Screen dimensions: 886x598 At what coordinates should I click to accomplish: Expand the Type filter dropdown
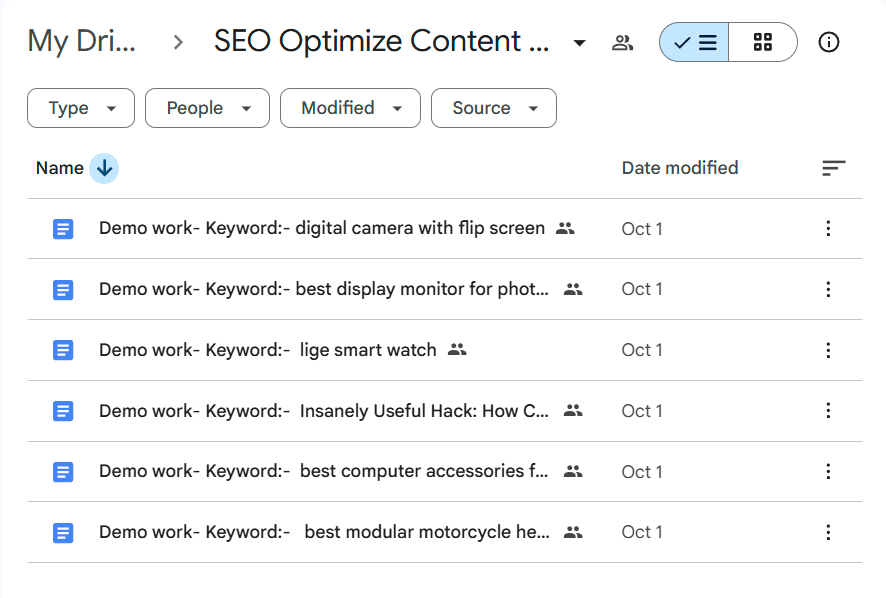coord(81,108)
